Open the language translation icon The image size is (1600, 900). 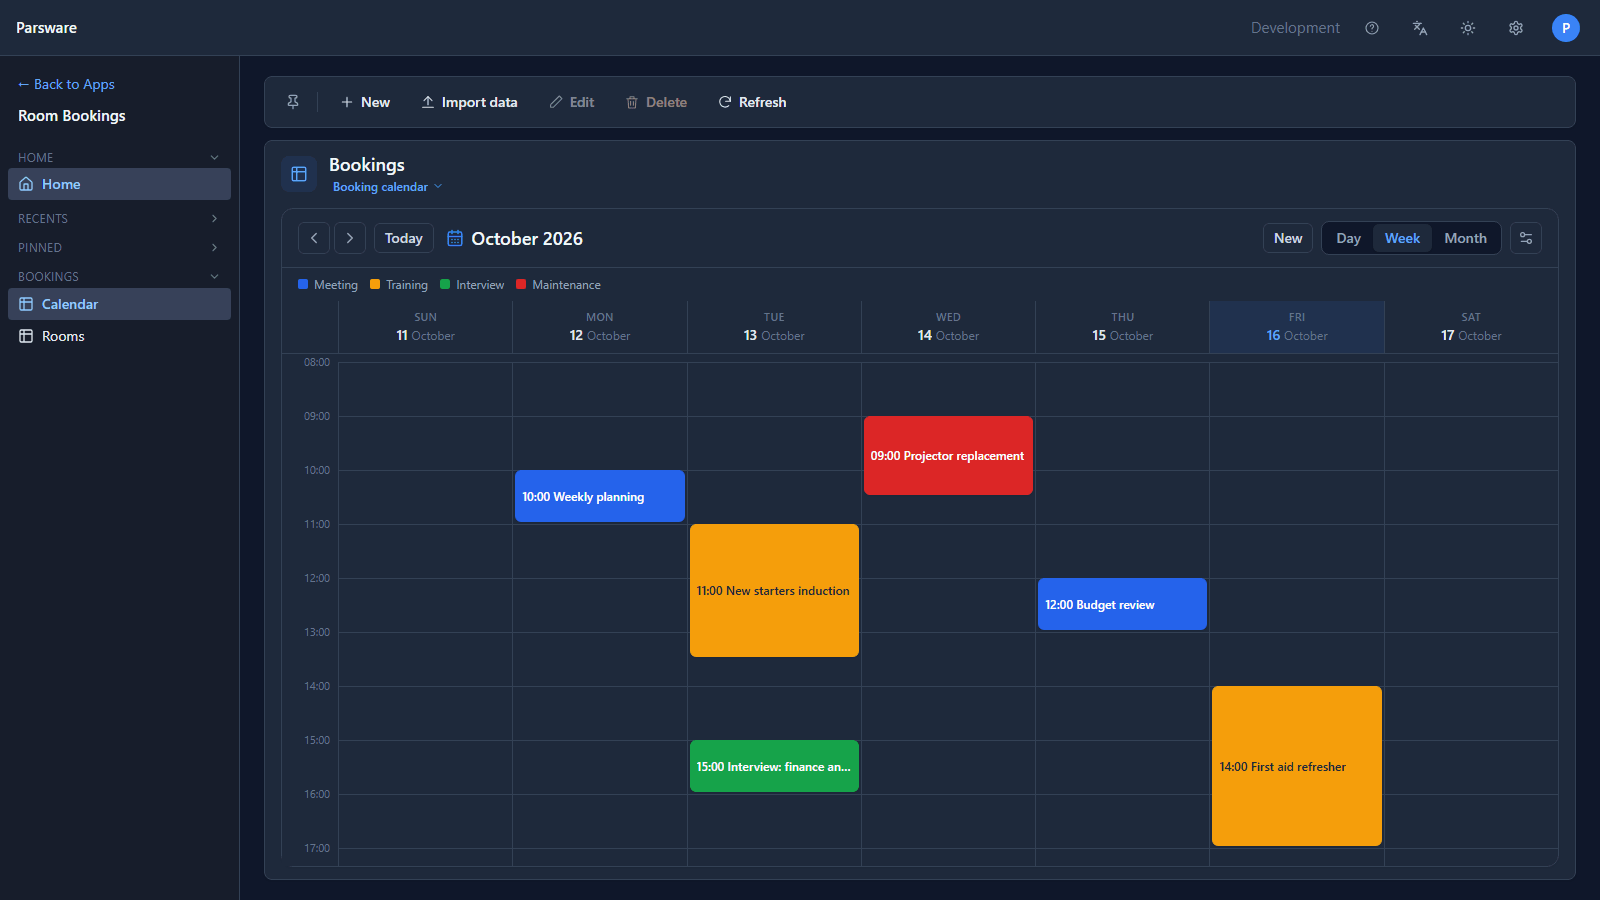coord(1420,28)
